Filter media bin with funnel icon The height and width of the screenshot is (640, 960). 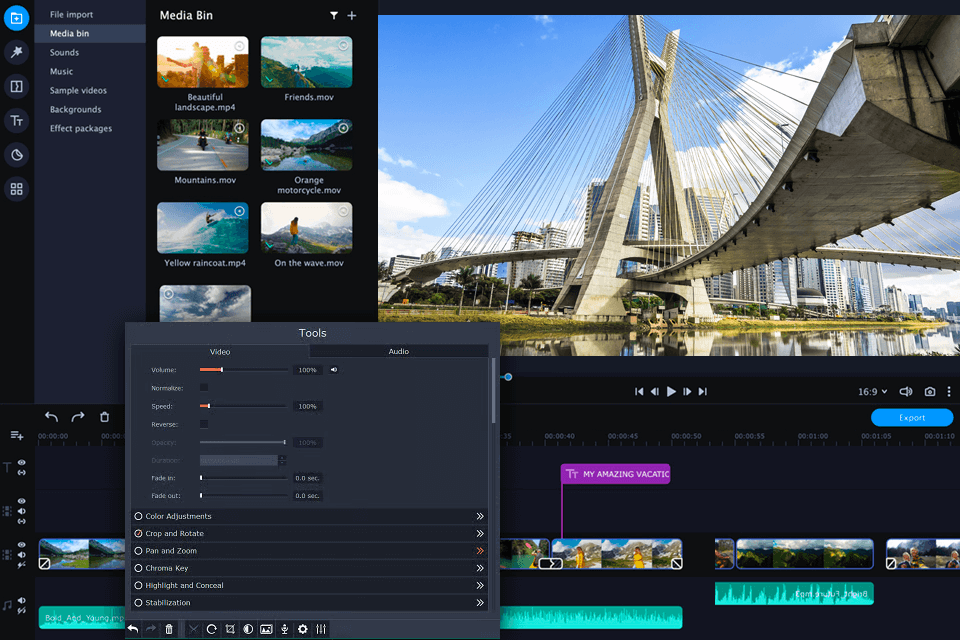click(334, 16)
